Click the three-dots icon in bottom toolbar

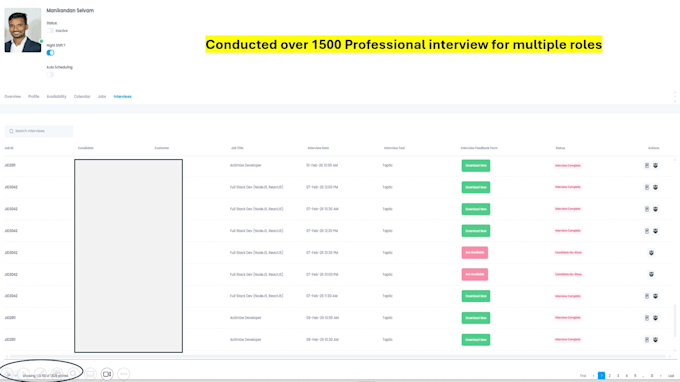pyautogui.click(x=124, y=374)
